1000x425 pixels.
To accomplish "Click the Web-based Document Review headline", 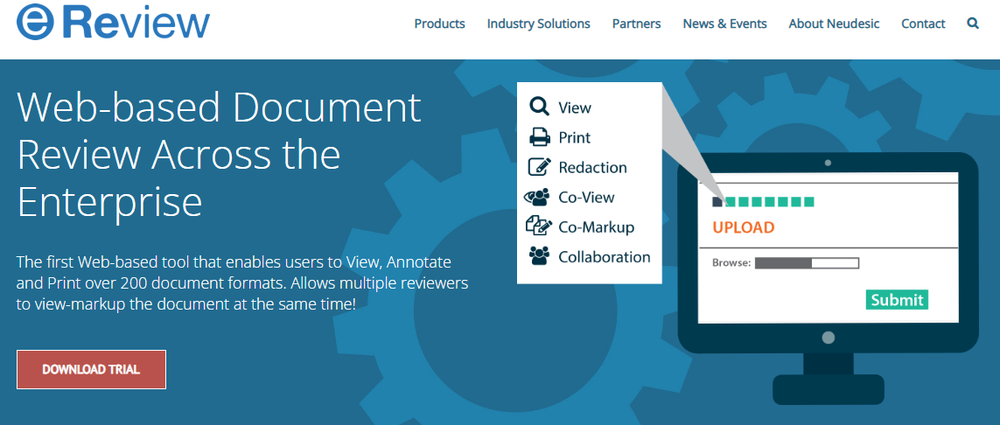I will click(219, 155).
